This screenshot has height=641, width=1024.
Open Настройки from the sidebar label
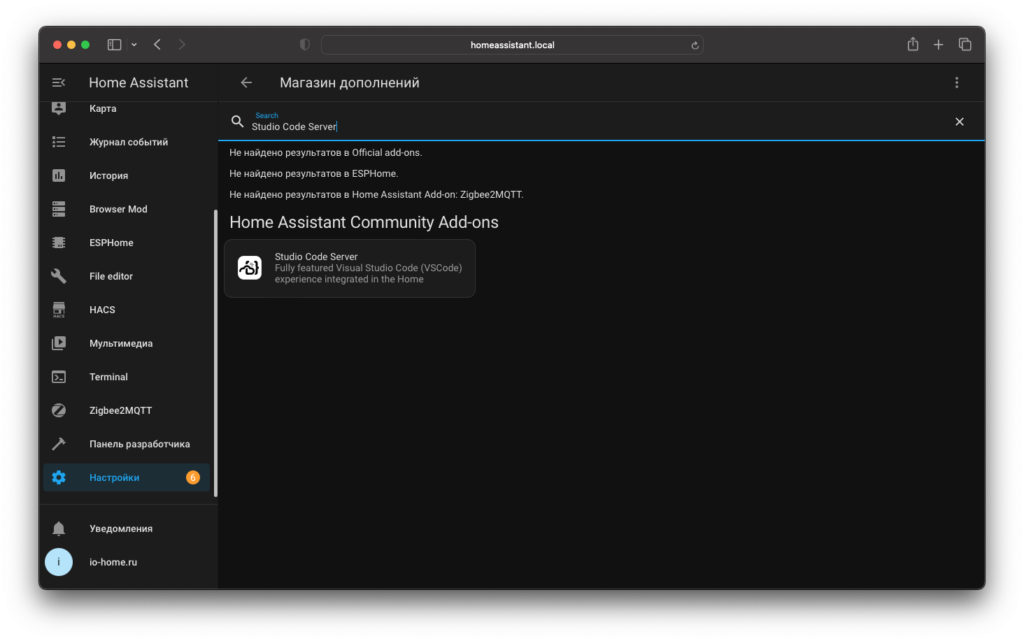114,477
